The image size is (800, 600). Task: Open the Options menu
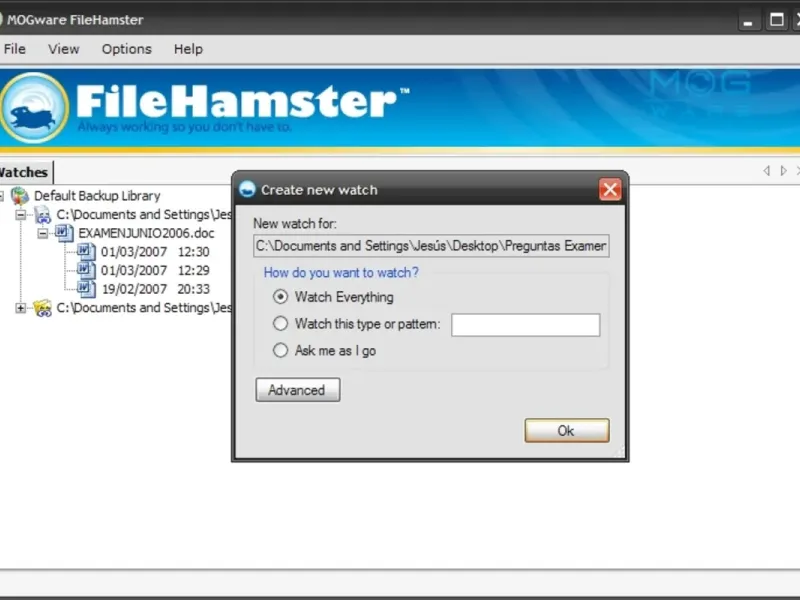127,49
